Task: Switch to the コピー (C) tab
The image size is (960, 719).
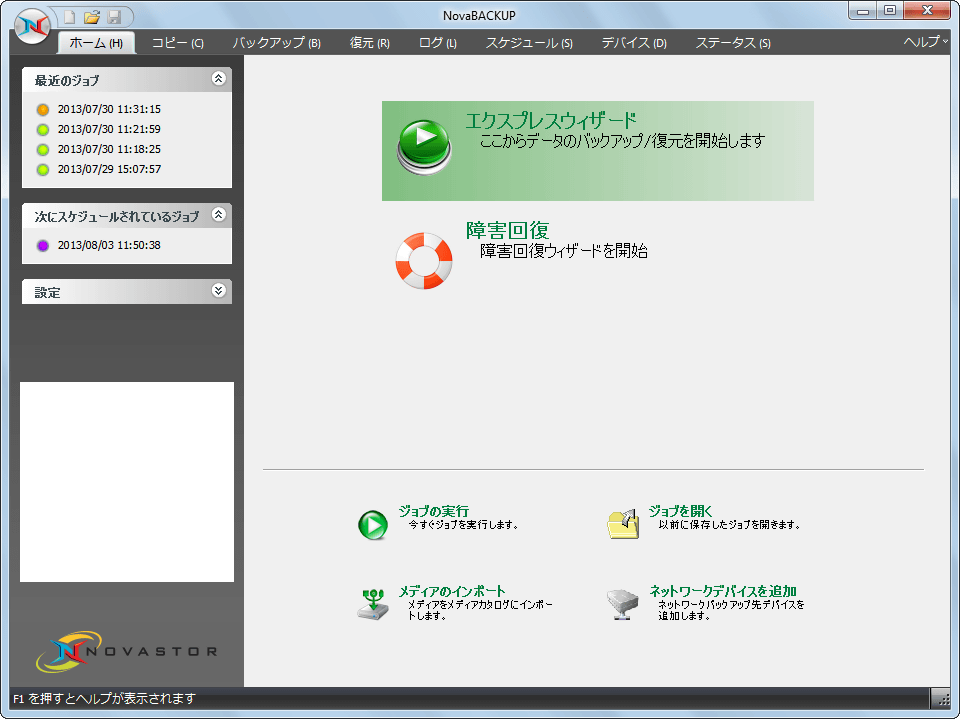Action: click(x=178, y=43)
